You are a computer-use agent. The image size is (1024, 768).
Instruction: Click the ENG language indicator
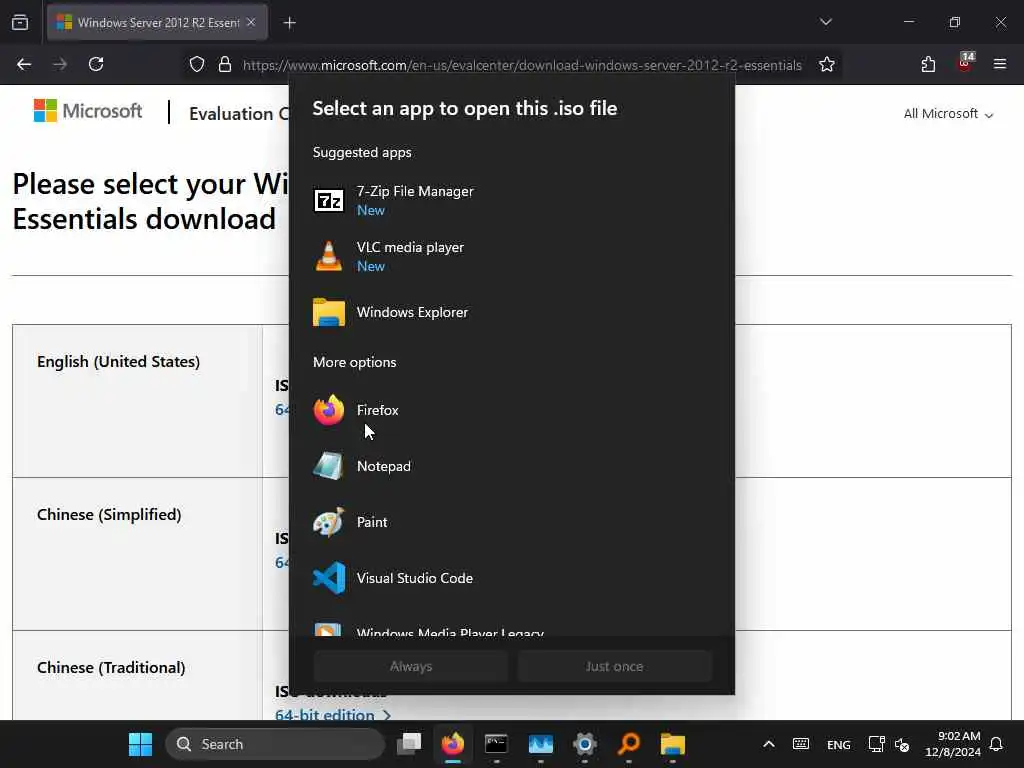click(839, 744)
